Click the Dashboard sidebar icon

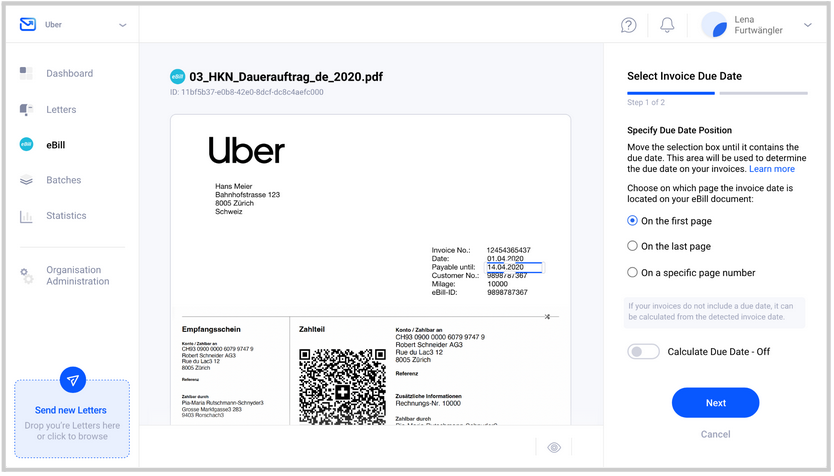tap(26, 73)
